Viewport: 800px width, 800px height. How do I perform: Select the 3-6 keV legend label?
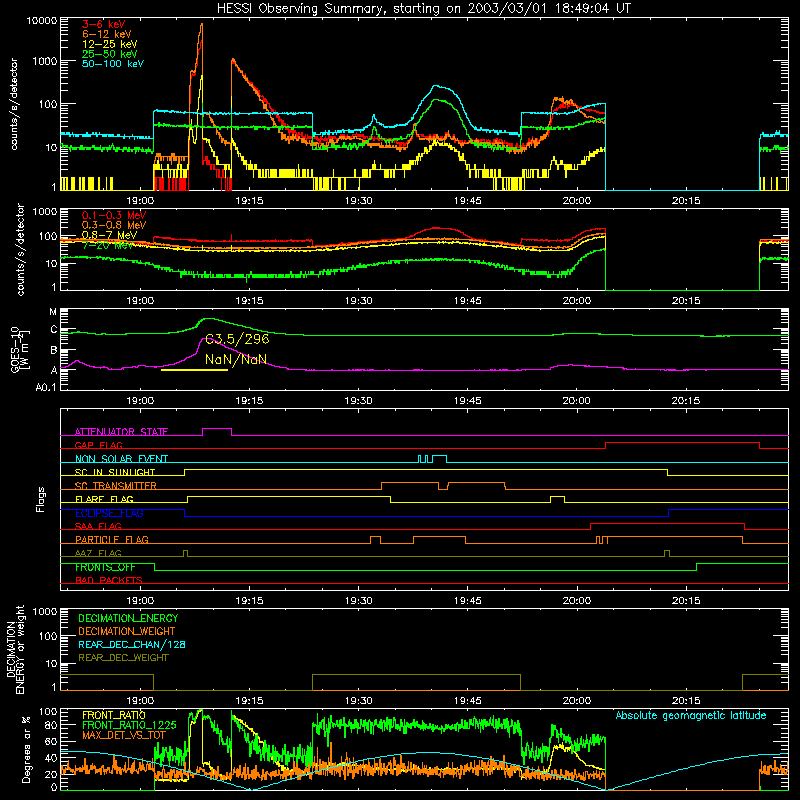tap(104, 24)
